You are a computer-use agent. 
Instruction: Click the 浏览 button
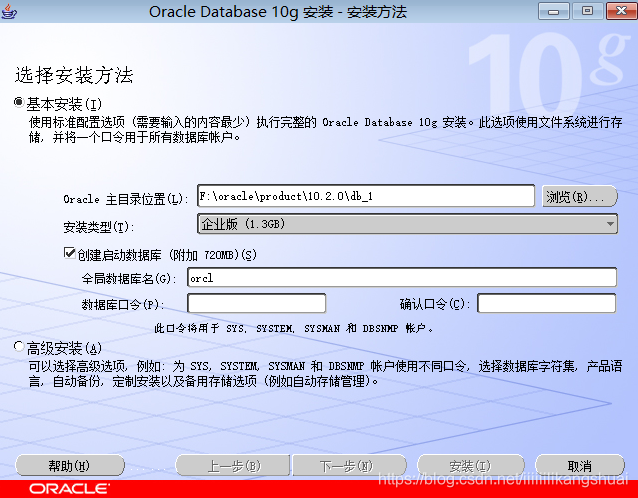pyautogui.click(x=580, y=197)
